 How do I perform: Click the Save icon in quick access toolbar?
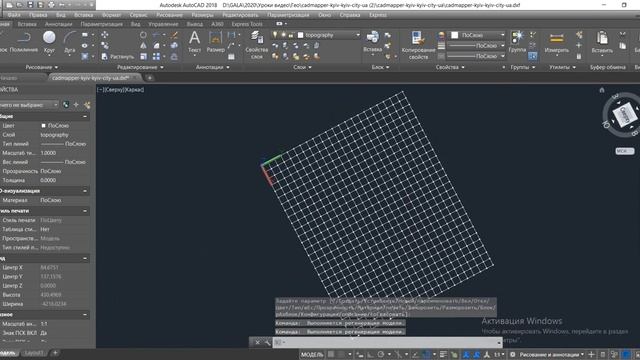coord(30,5)
